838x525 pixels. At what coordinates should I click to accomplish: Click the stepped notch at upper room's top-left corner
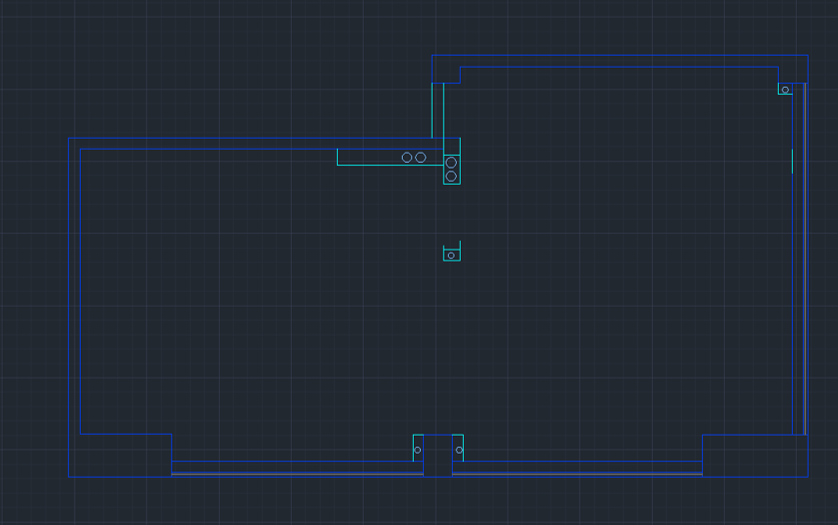[446, 75]
